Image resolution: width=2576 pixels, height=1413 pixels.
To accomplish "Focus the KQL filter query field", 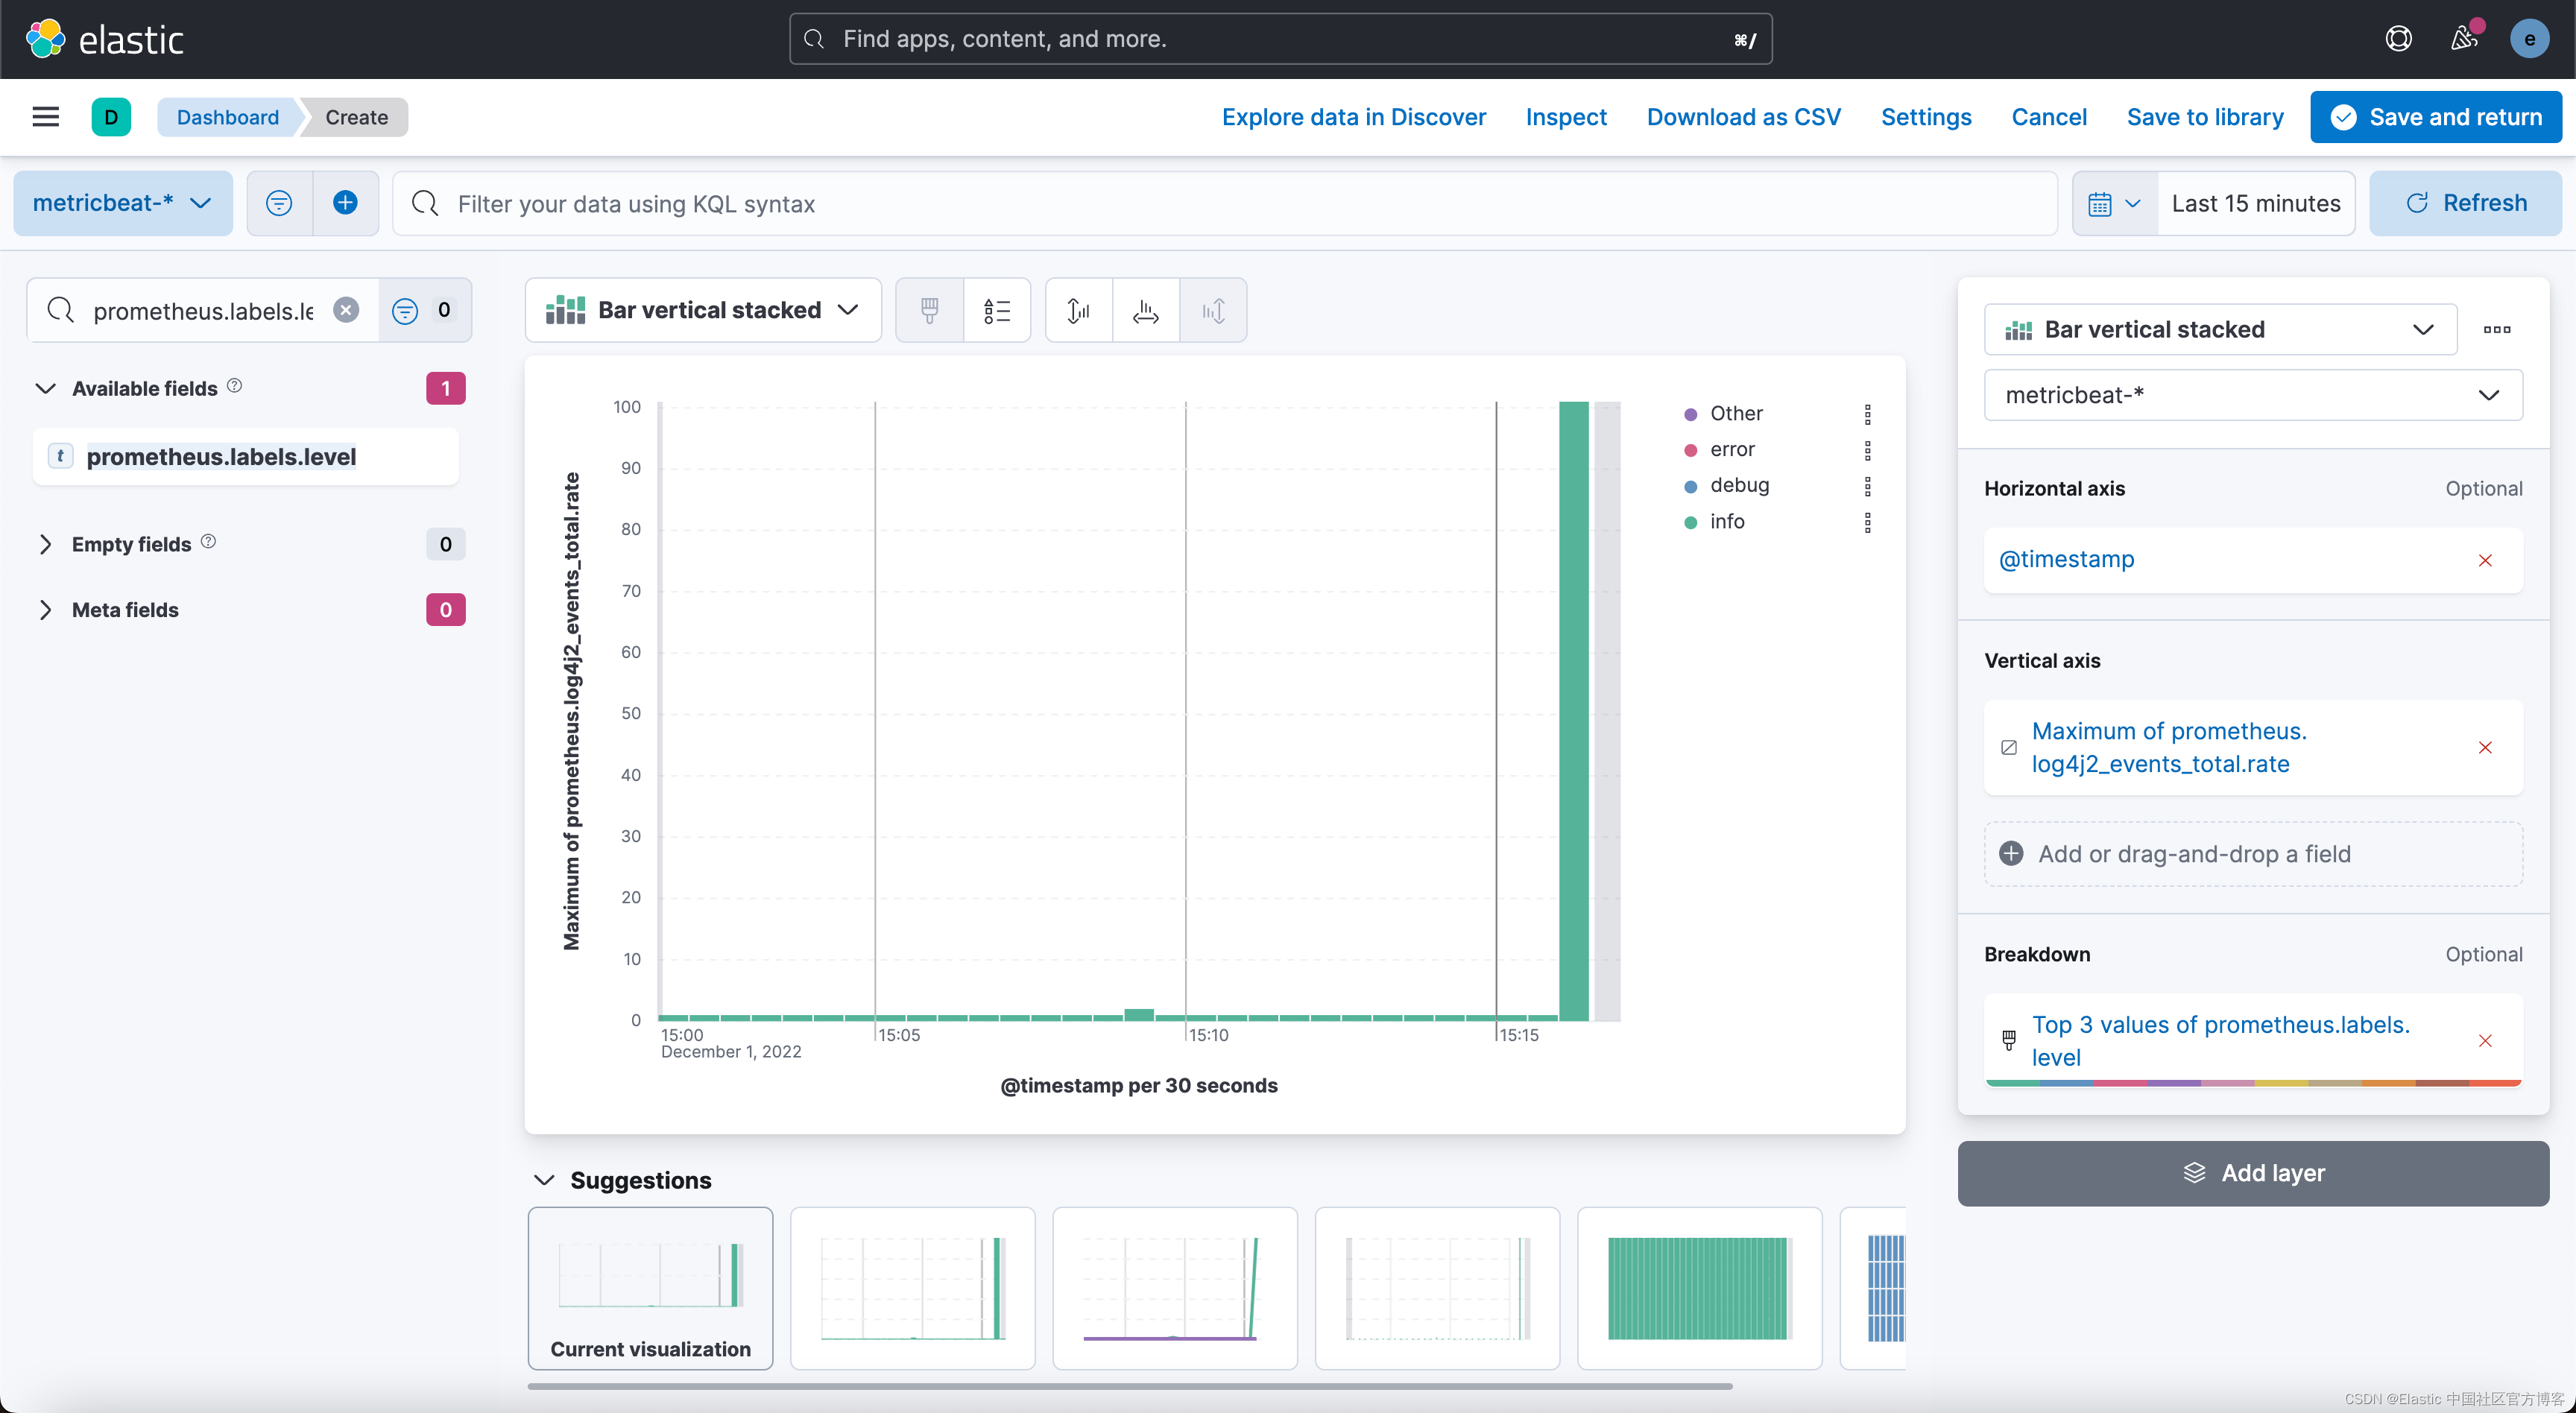I will tap(1225, 204).
